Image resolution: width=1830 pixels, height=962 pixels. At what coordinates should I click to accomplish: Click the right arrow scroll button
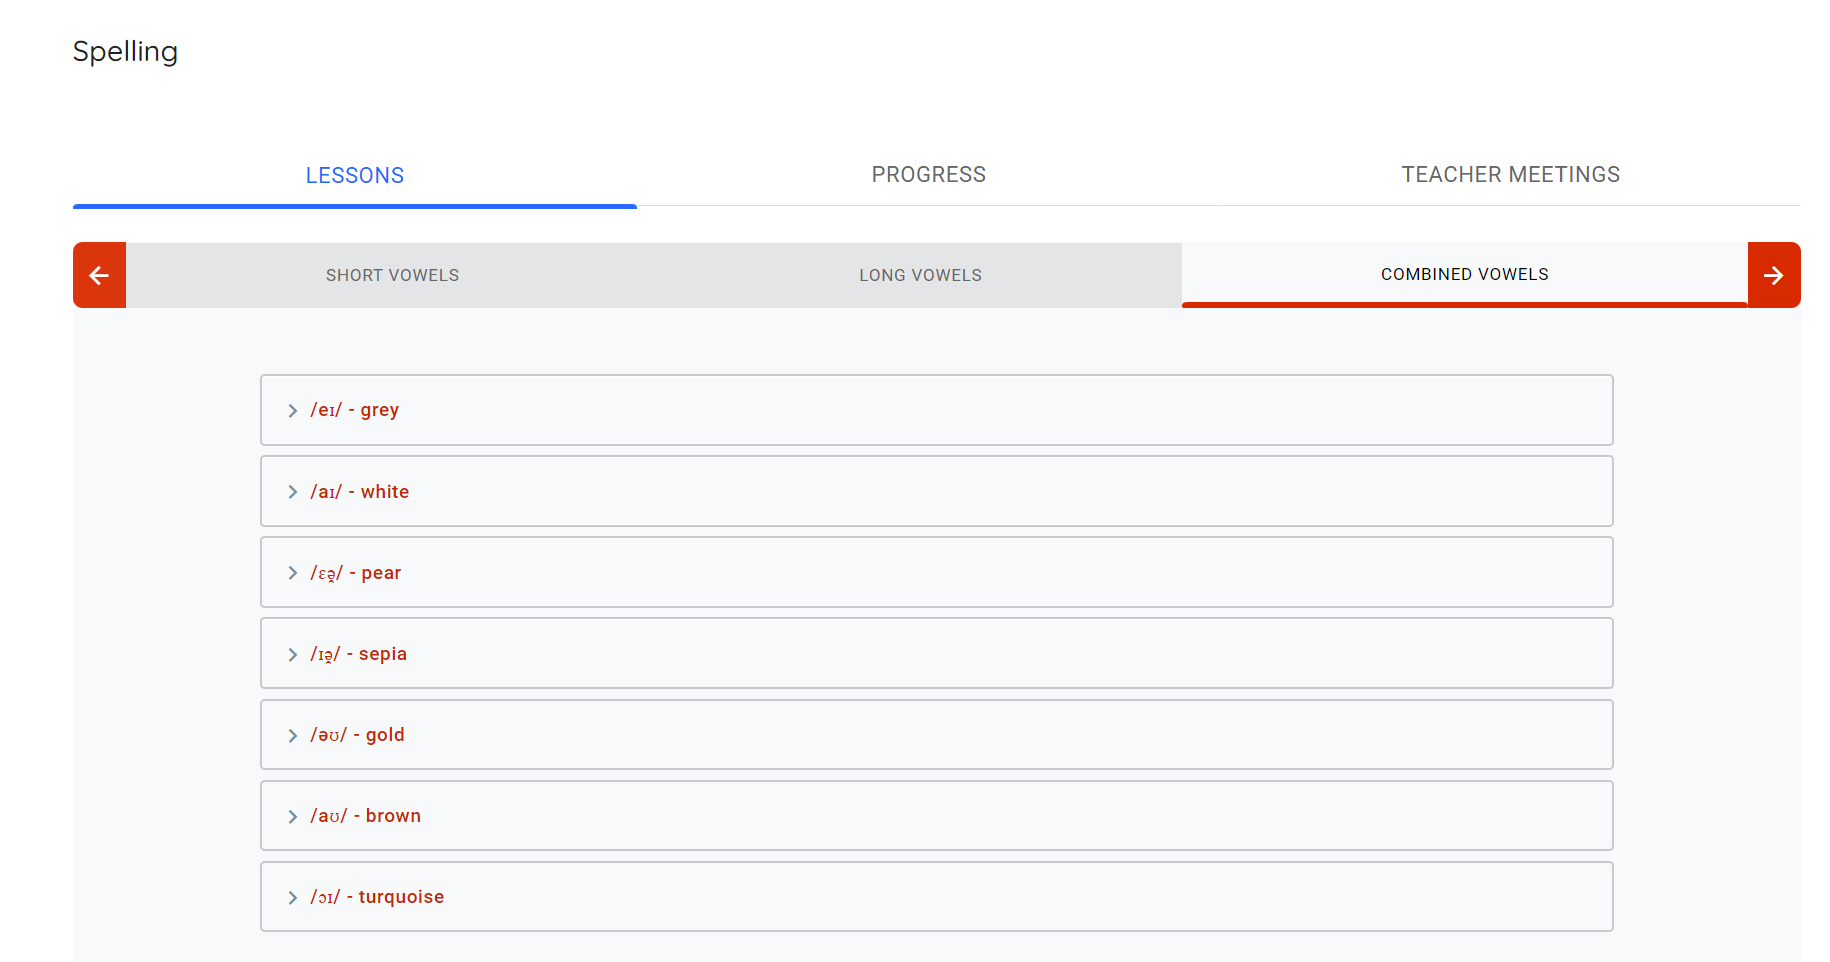[1774, 275]
